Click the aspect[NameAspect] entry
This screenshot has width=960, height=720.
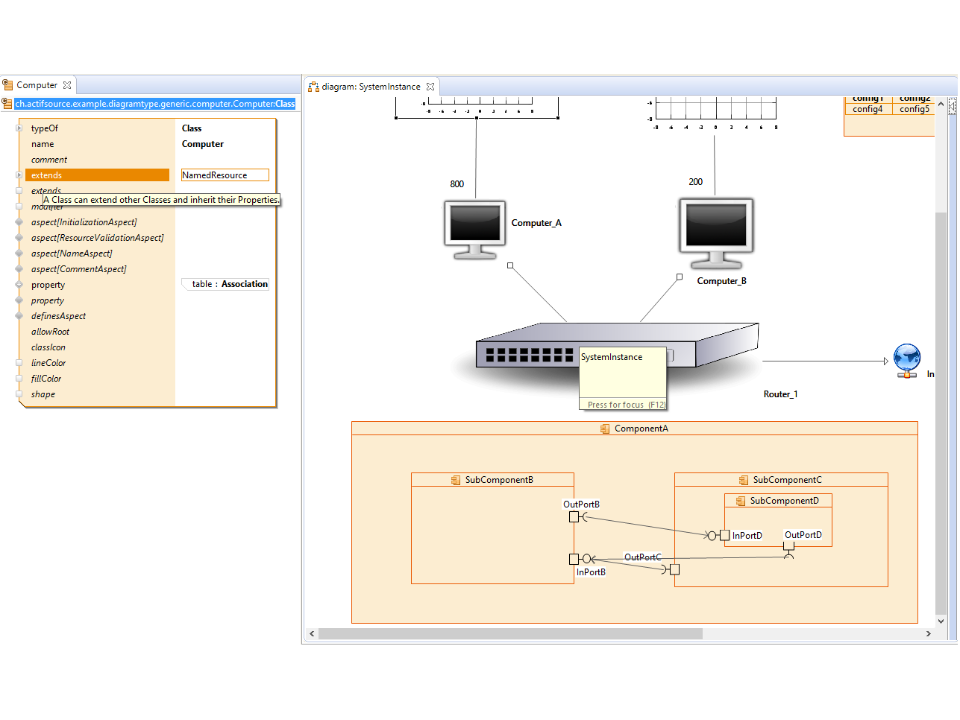tap(72, 253)
